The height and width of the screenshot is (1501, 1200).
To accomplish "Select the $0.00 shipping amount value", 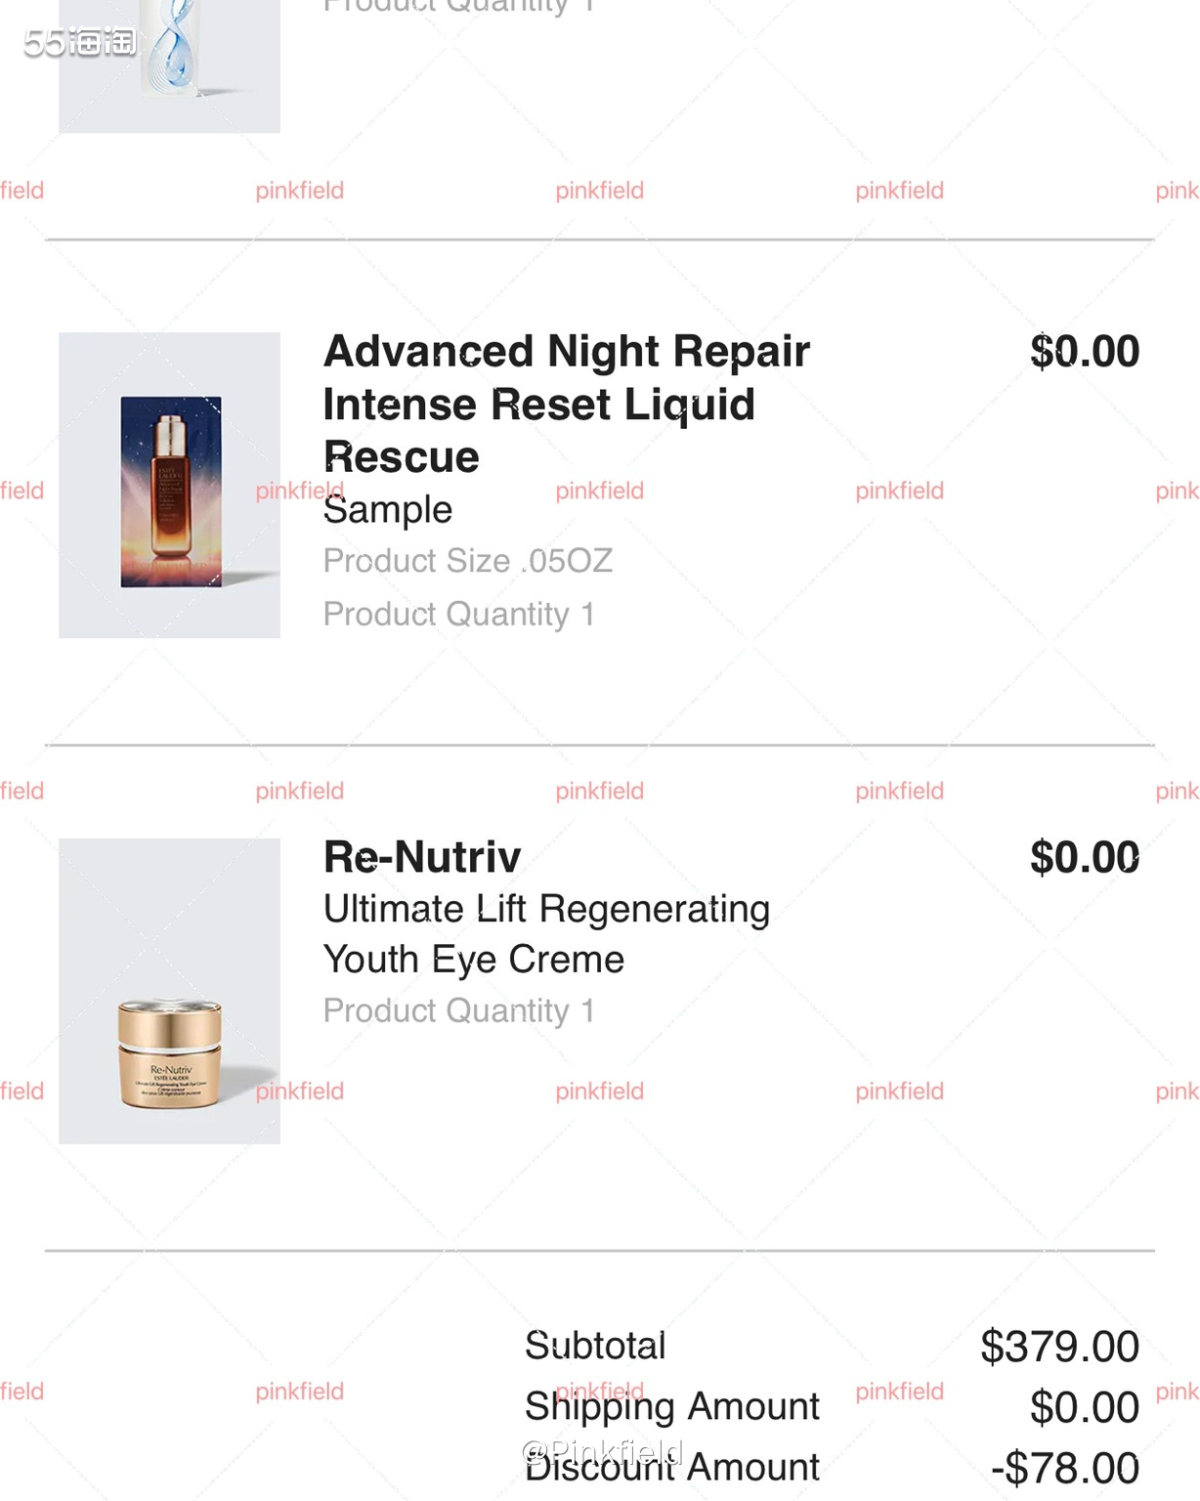I will point(1084,1408).
